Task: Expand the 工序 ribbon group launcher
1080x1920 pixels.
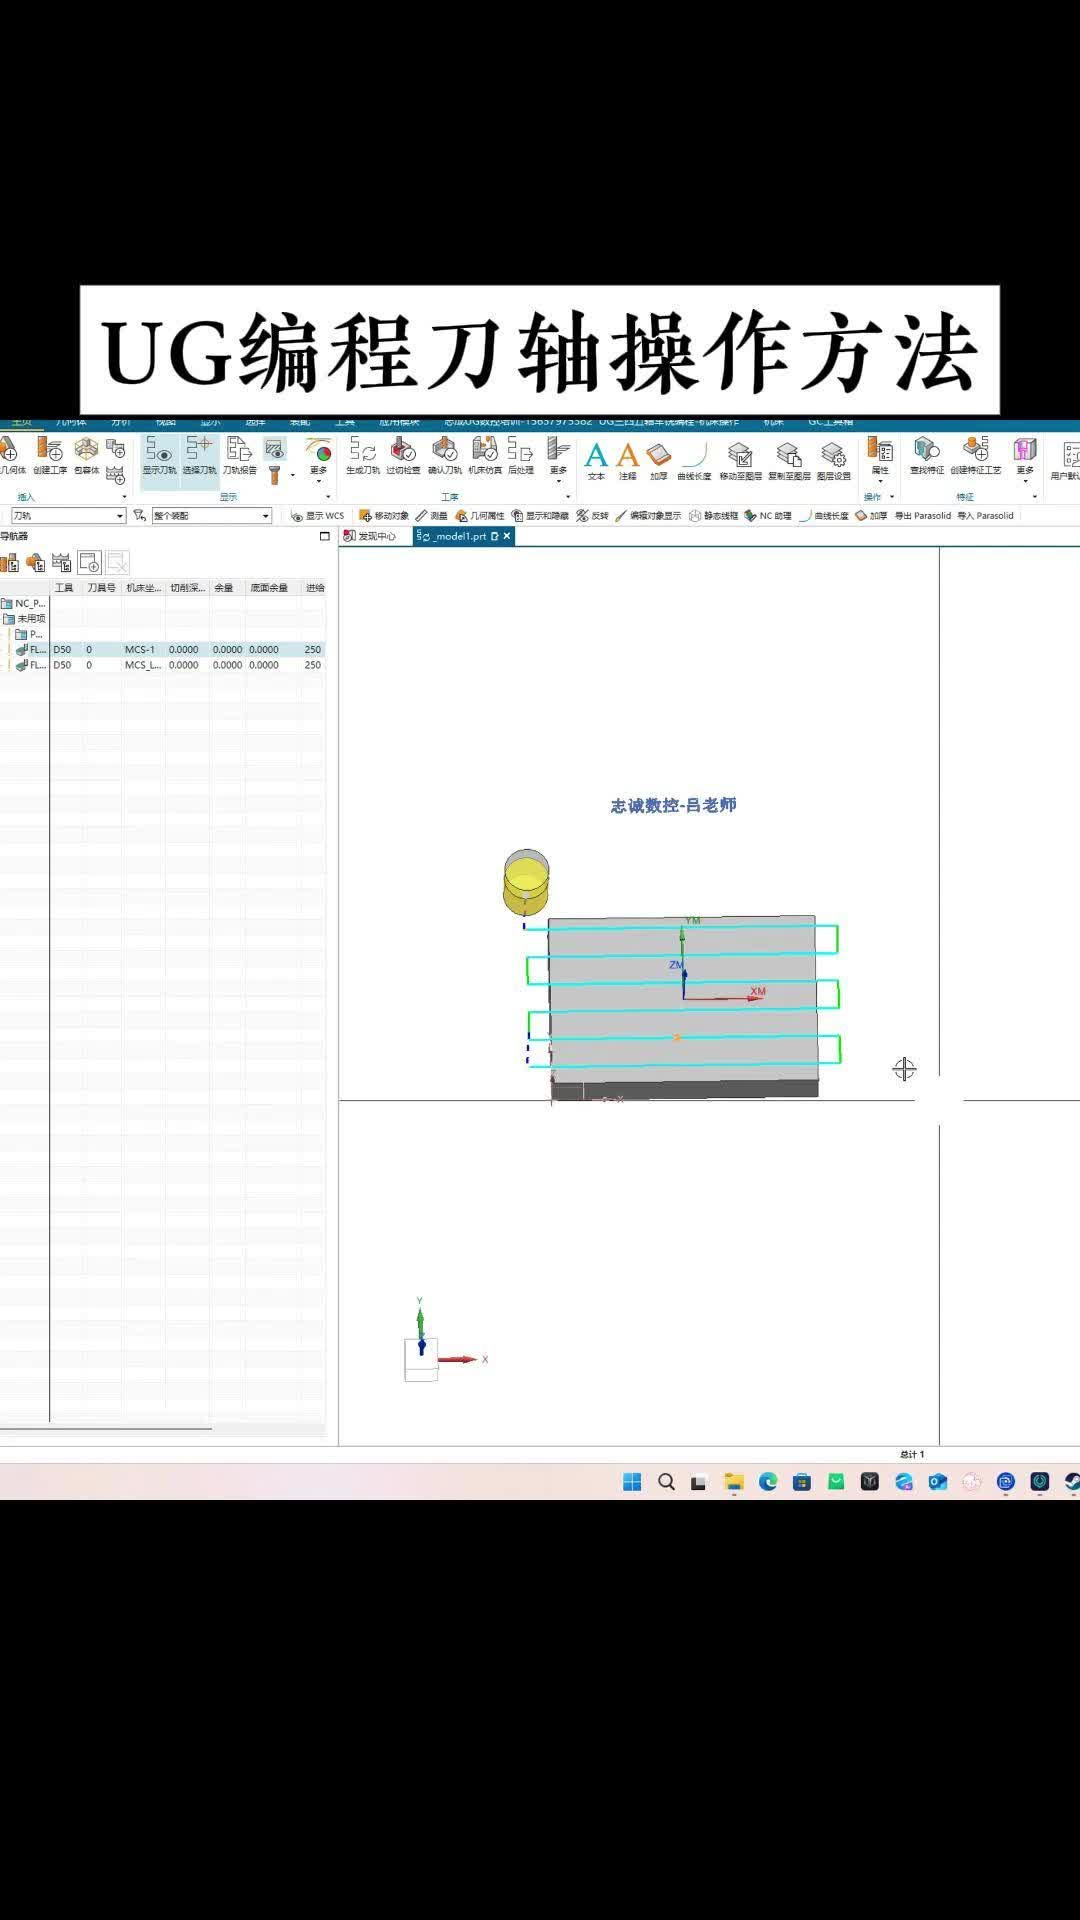Action: click(568, 497)
